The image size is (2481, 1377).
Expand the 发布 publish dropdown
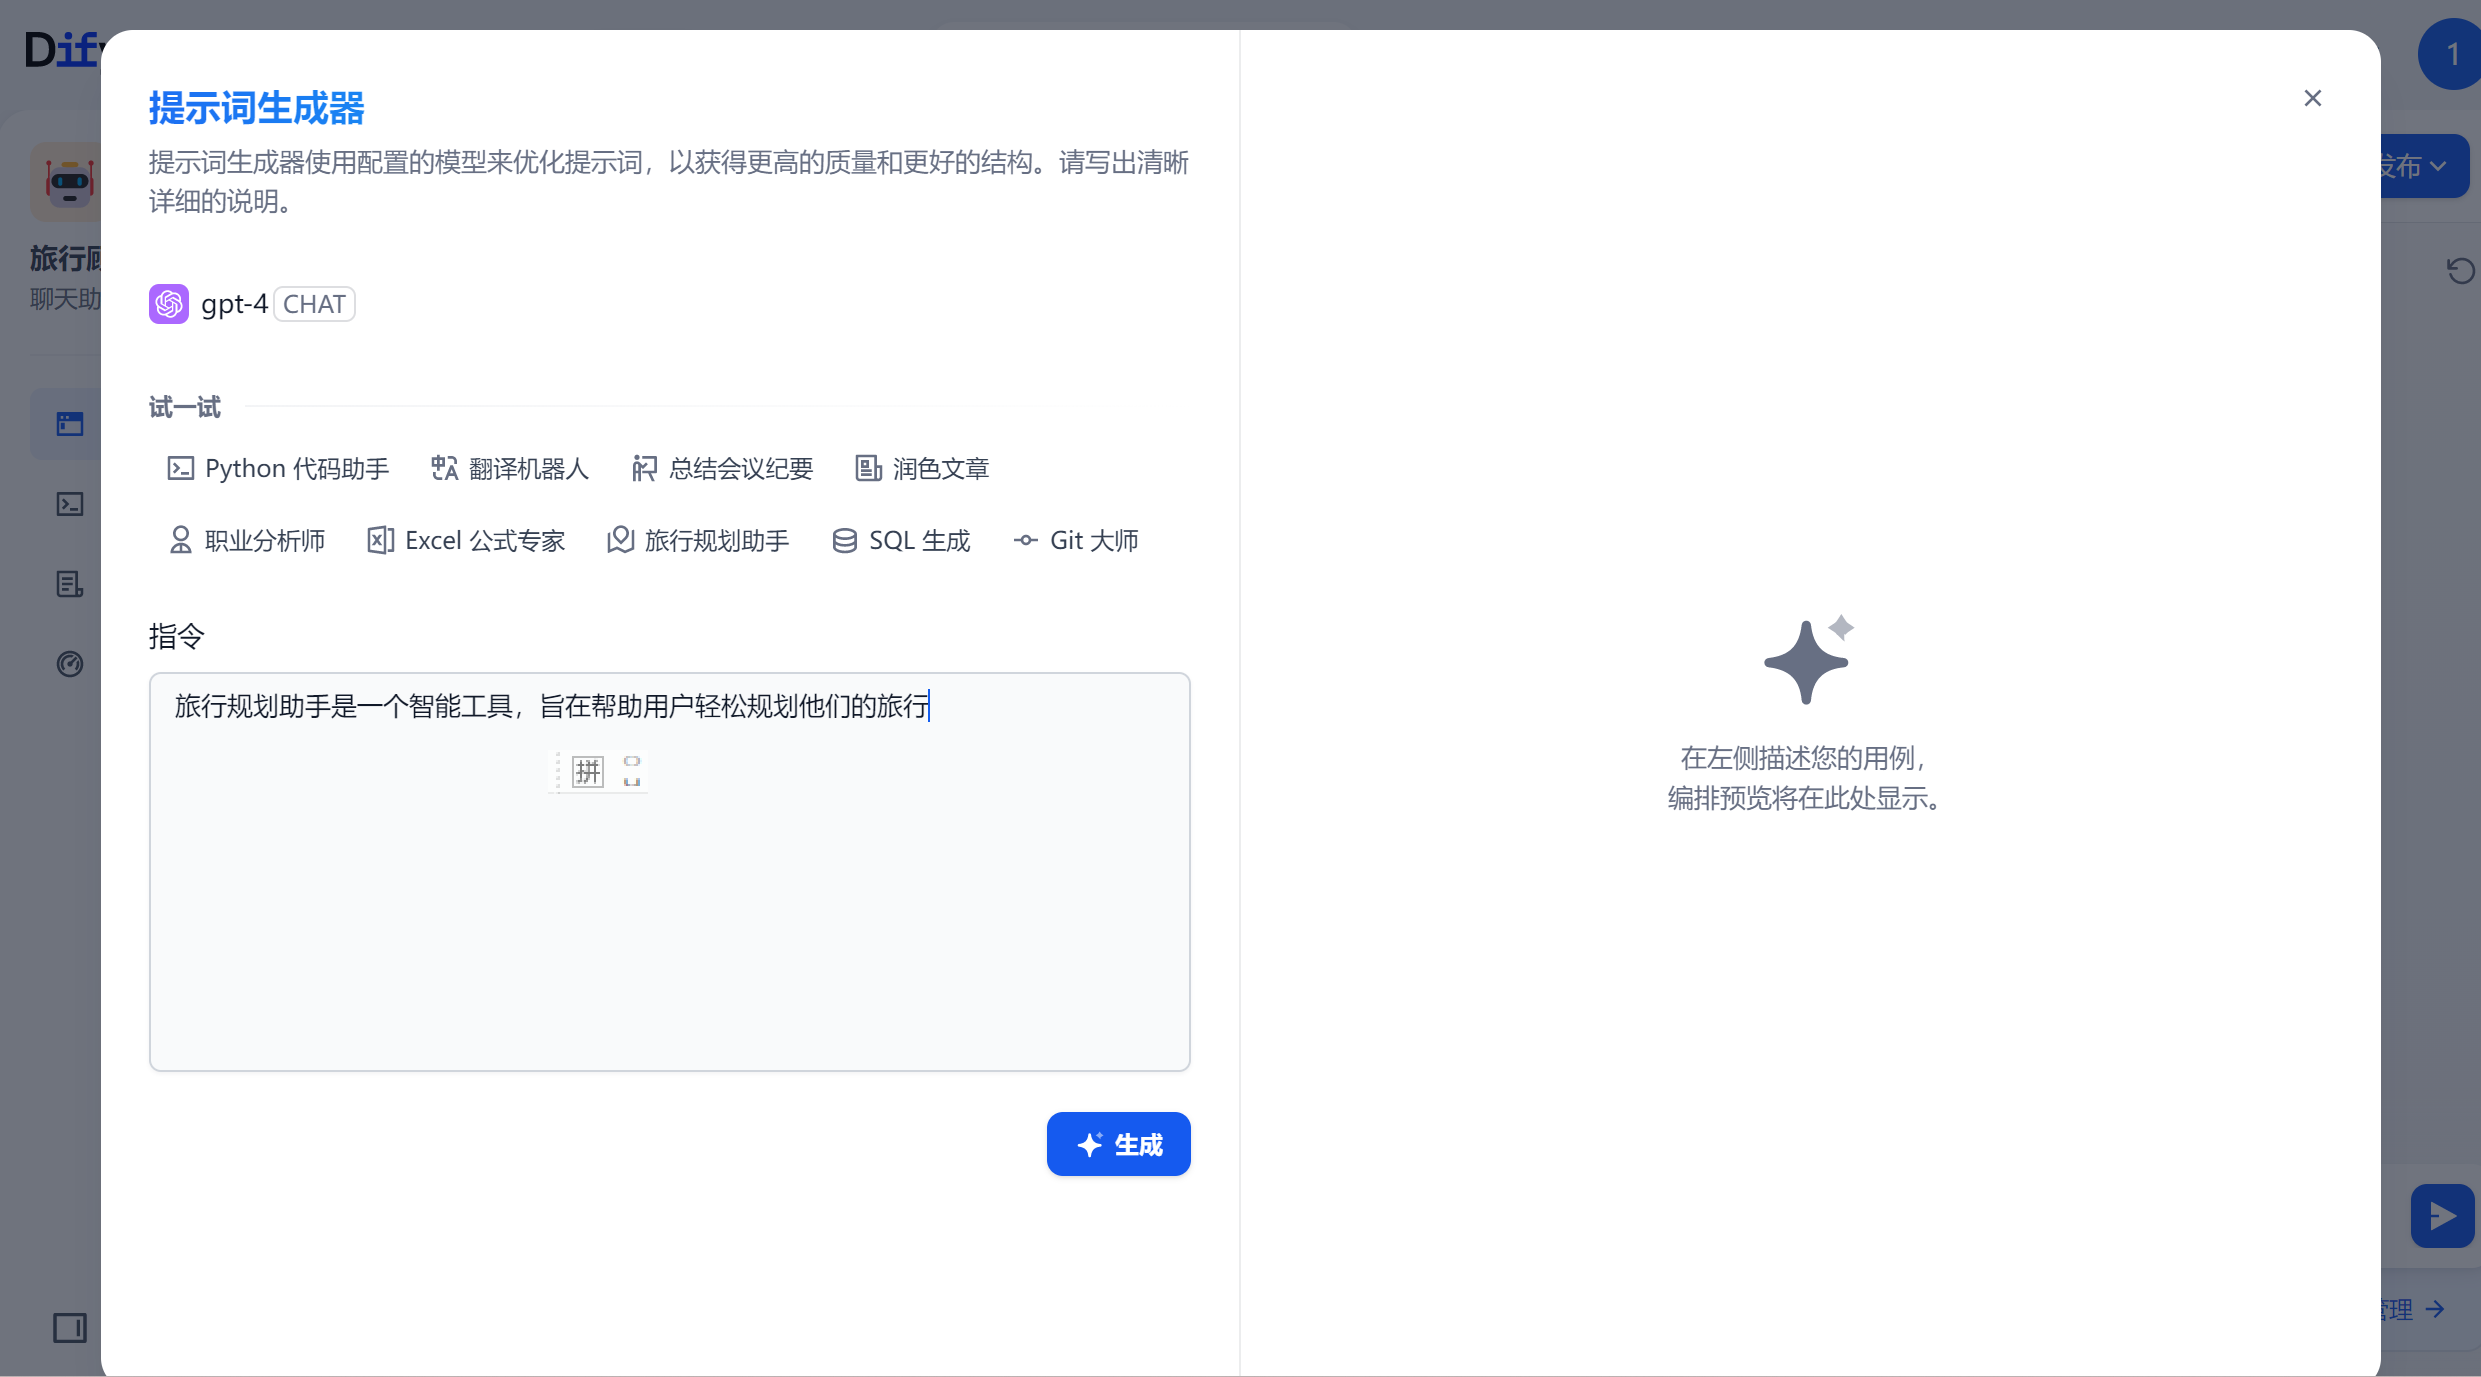coord(2425,166)
